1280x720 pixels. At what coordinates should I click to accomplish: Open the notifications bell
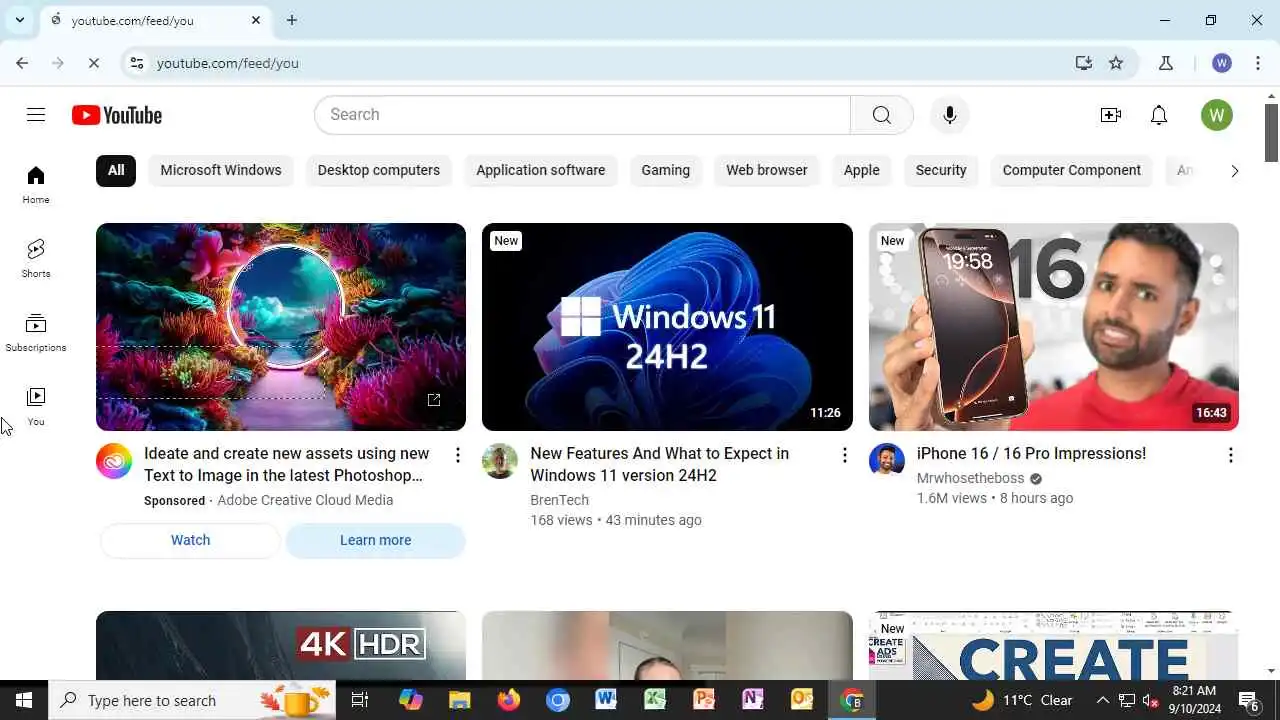point(1159,115)
